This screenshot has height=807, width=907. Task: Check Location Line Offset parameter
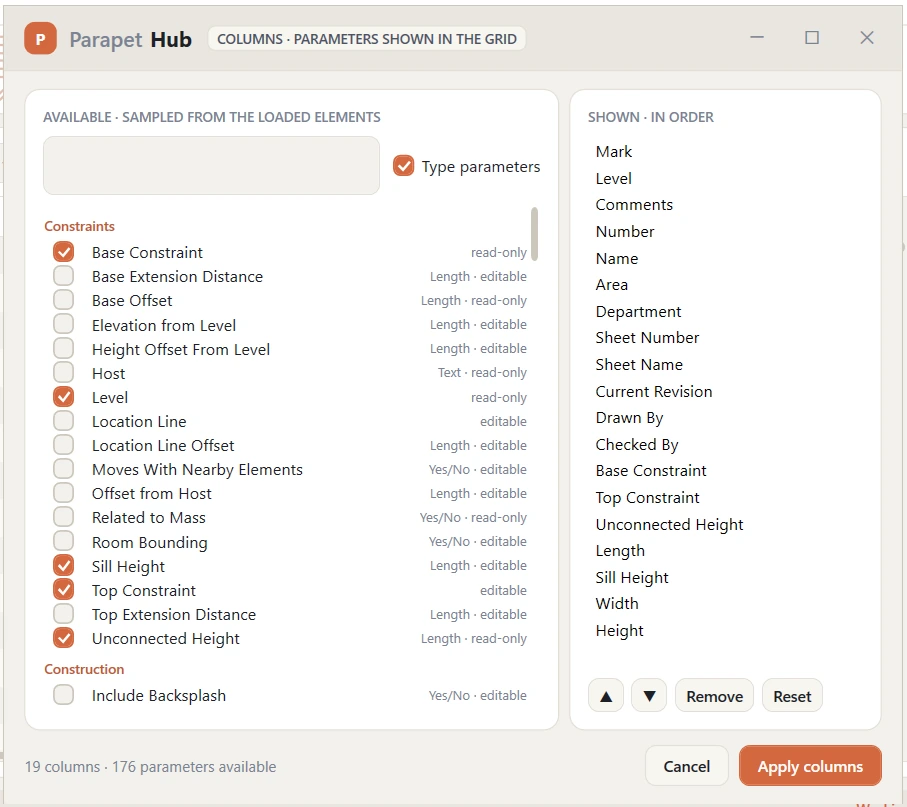64,445
